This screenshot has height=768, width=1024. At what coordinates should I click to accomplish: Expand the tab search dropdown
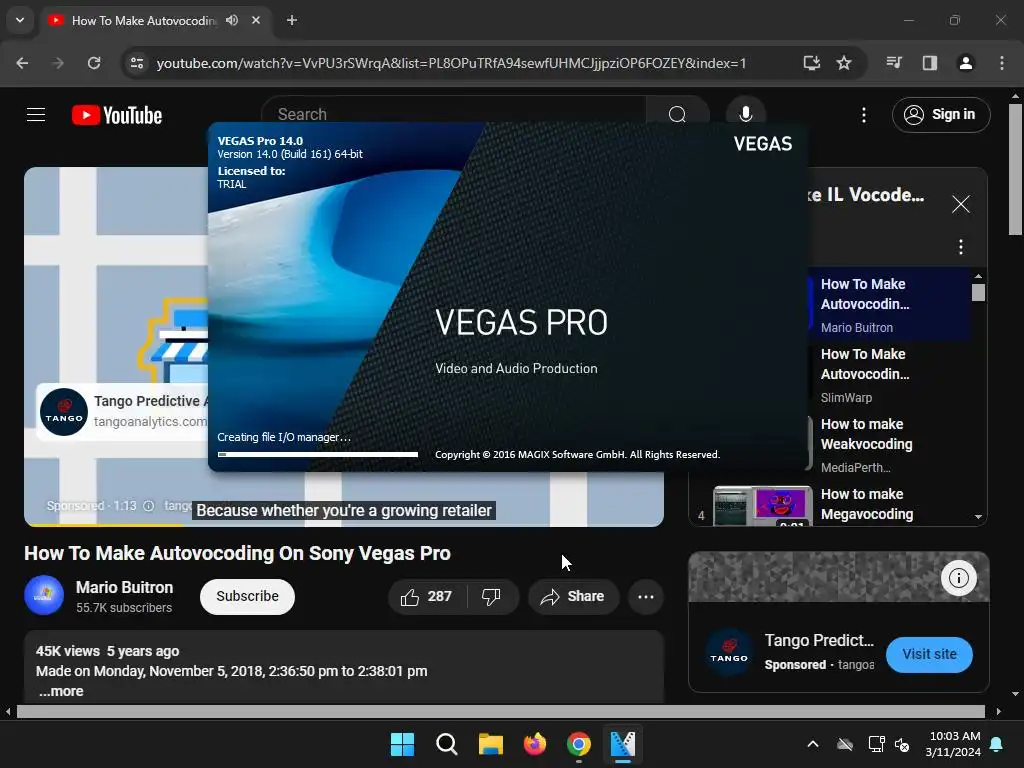[20, 20]
